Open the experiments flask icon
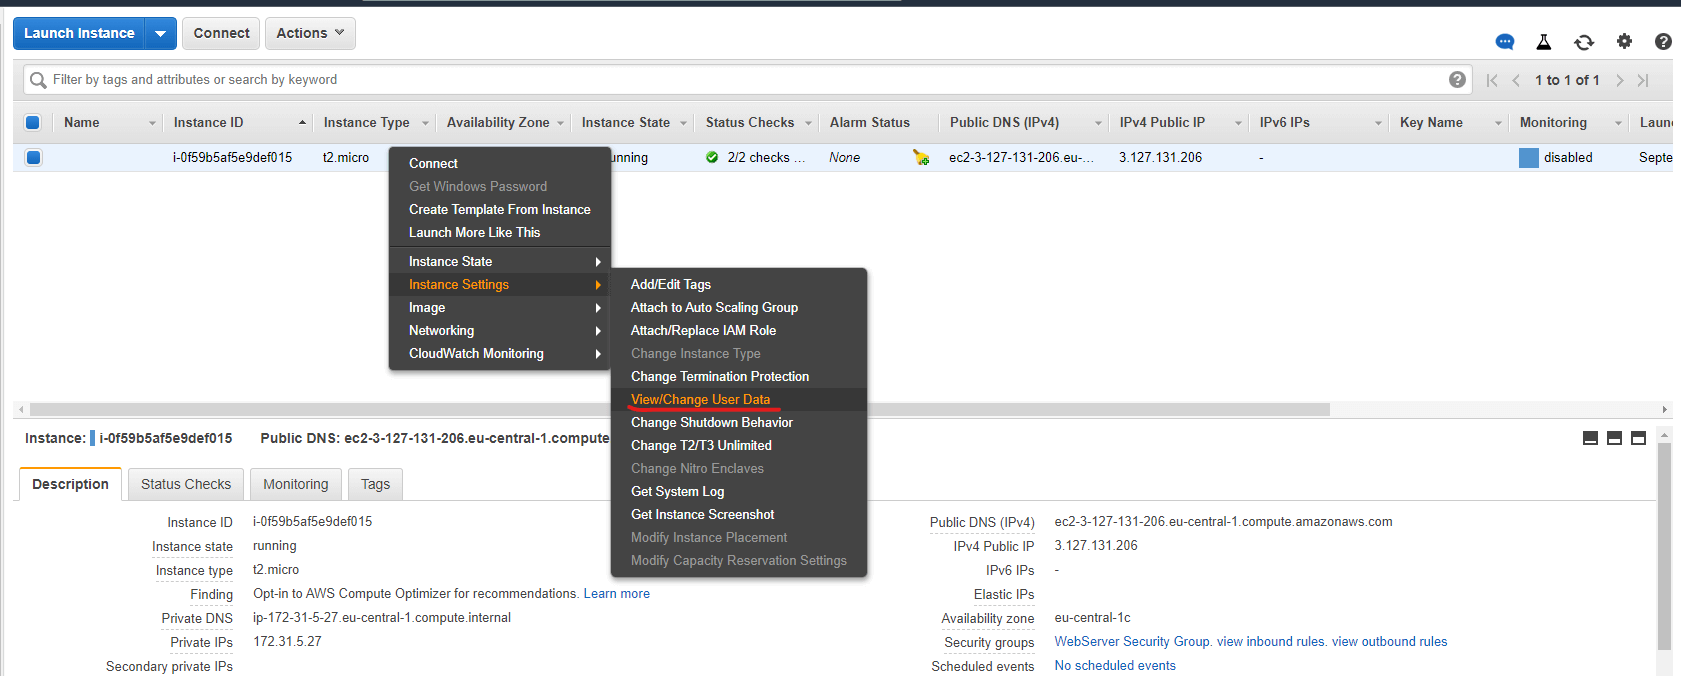 click(x=1544, y=42)
